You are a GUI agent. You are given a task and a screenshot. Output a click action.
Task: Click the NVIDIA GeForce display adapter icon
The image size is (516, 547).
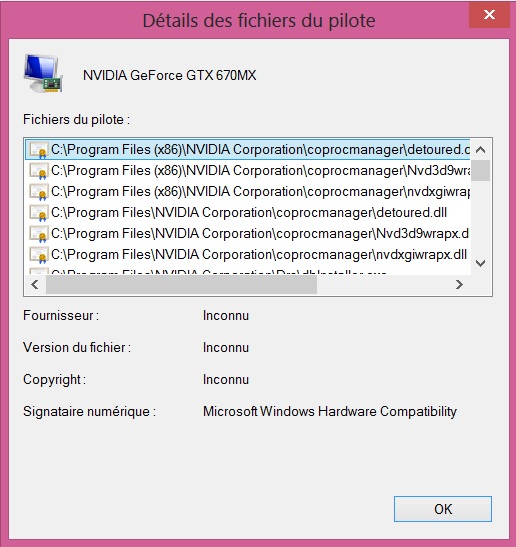[43, 74]
